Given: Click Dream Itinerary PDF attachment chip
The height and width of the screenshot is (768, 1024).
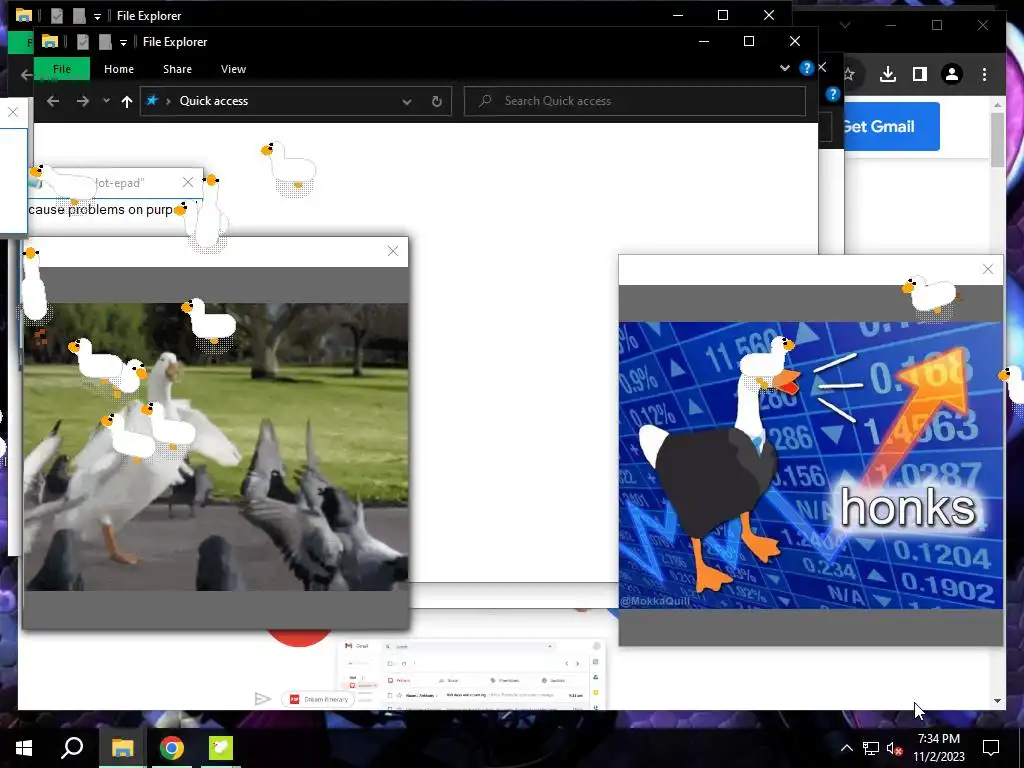Looking at the screenshot, I should pyautogui.click(x=318, y=699).
